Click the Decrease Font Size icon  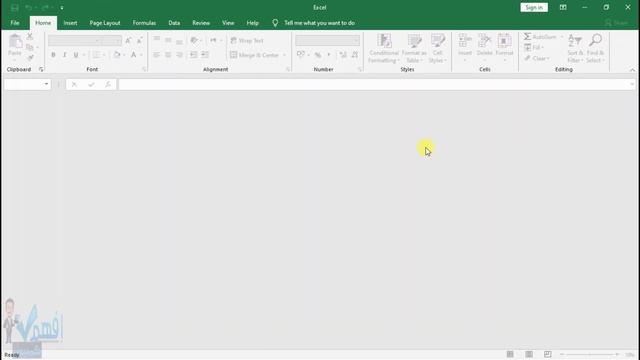tap(140, 40)
